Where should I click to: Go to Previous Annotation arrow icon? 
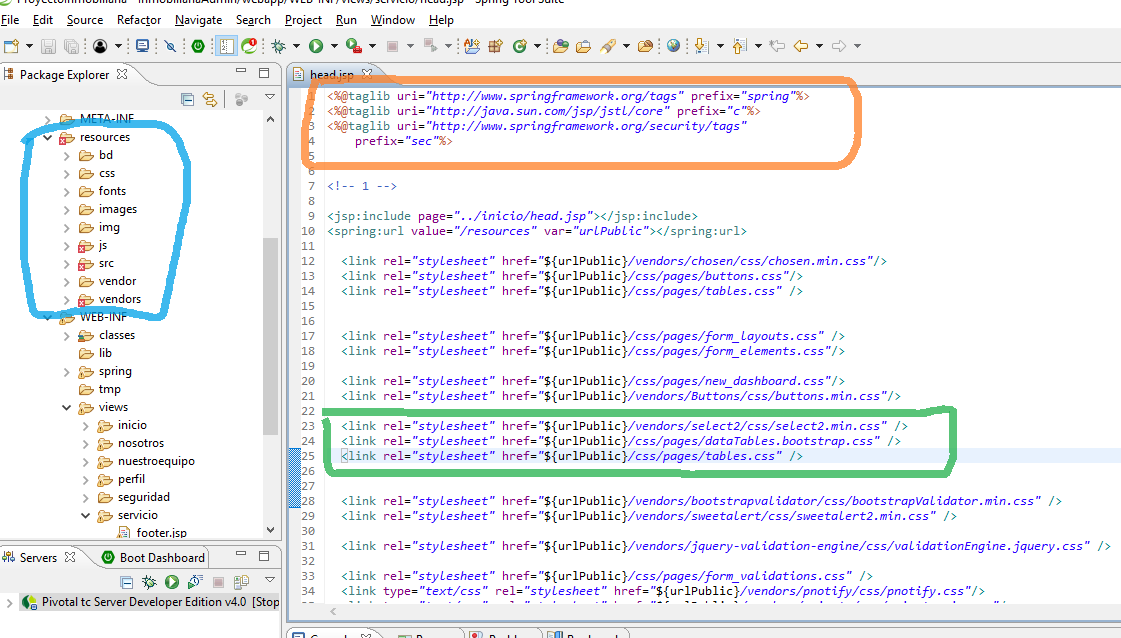tap(740, 46)
